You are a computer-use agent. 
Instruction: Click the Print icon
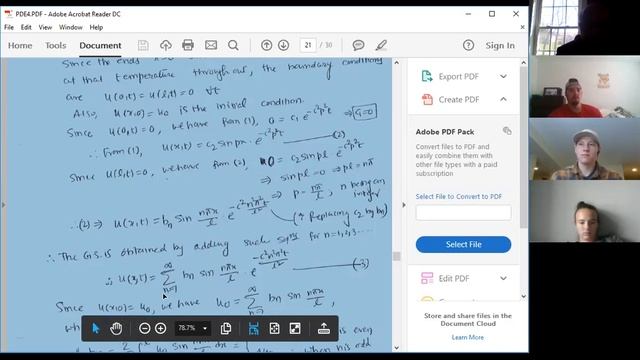coord(188,45)
